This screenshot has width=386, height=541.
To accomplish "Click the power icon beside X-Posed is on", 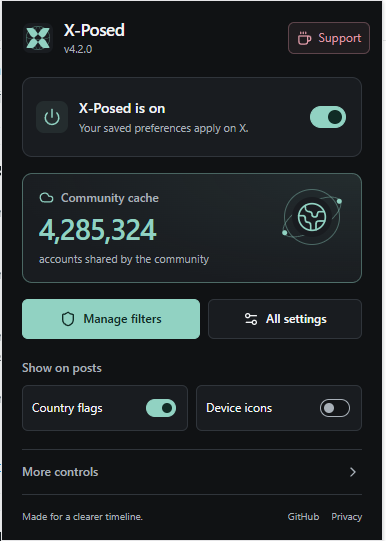I will coord(52,117).
